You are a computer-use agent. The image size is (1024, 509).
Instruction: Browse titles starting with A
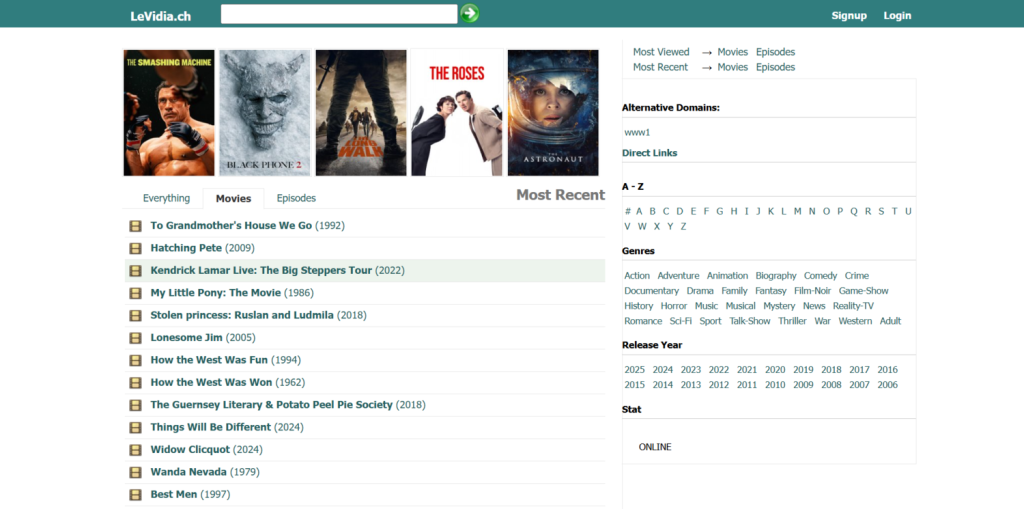click(639, 211)
